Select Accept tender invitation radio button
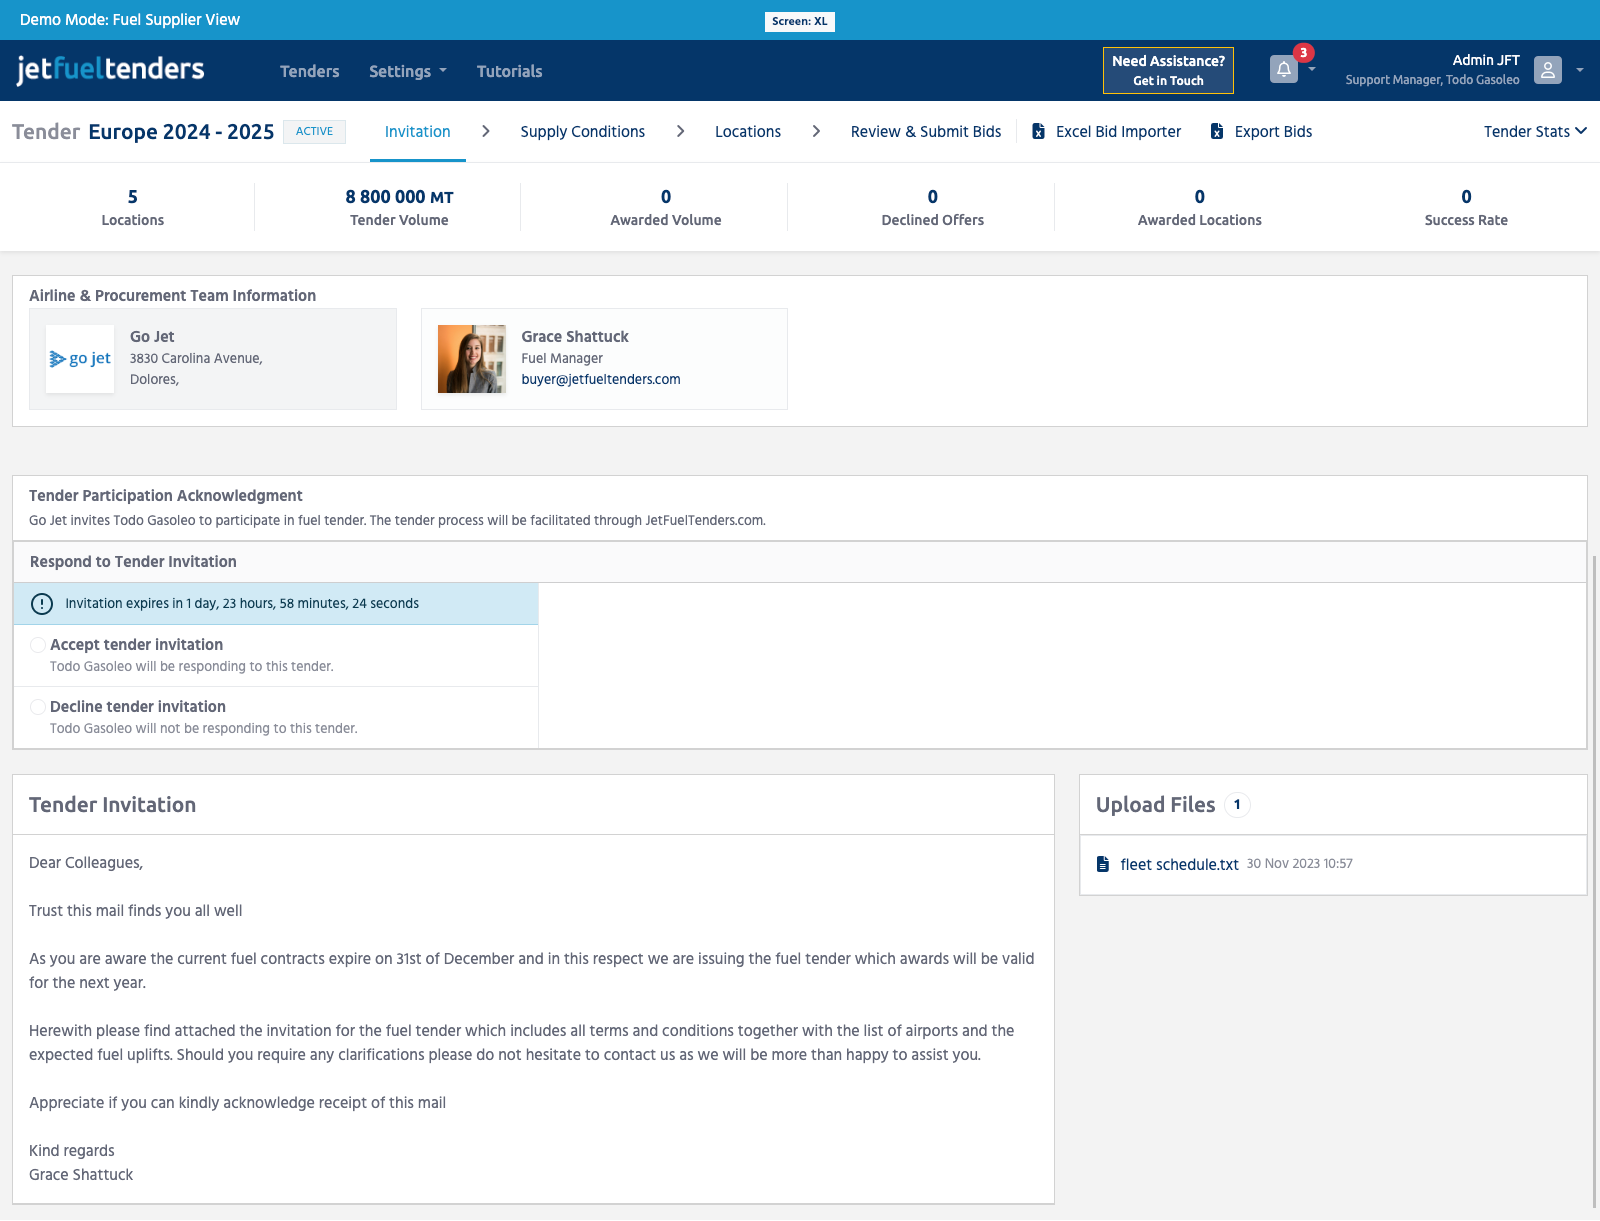The image size is (1600, 1221). point(38,645)
